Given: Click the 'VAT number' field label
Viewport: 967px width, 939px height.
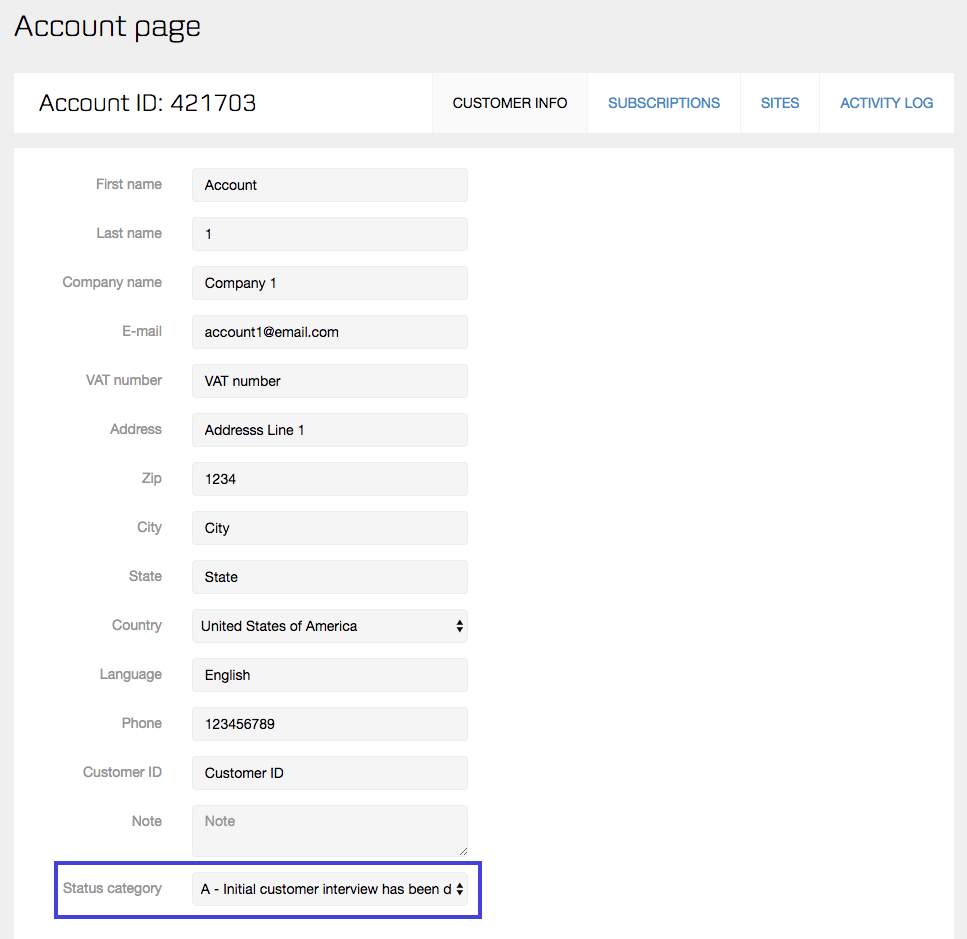Looking at the screenshot, I should click(124, 380).
